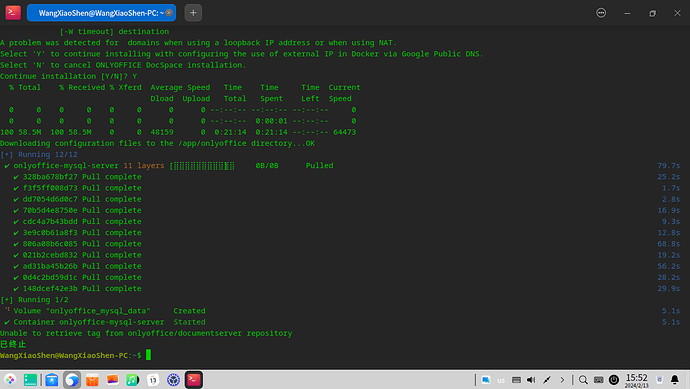Open volume control in the tray

tap(531, 380)
